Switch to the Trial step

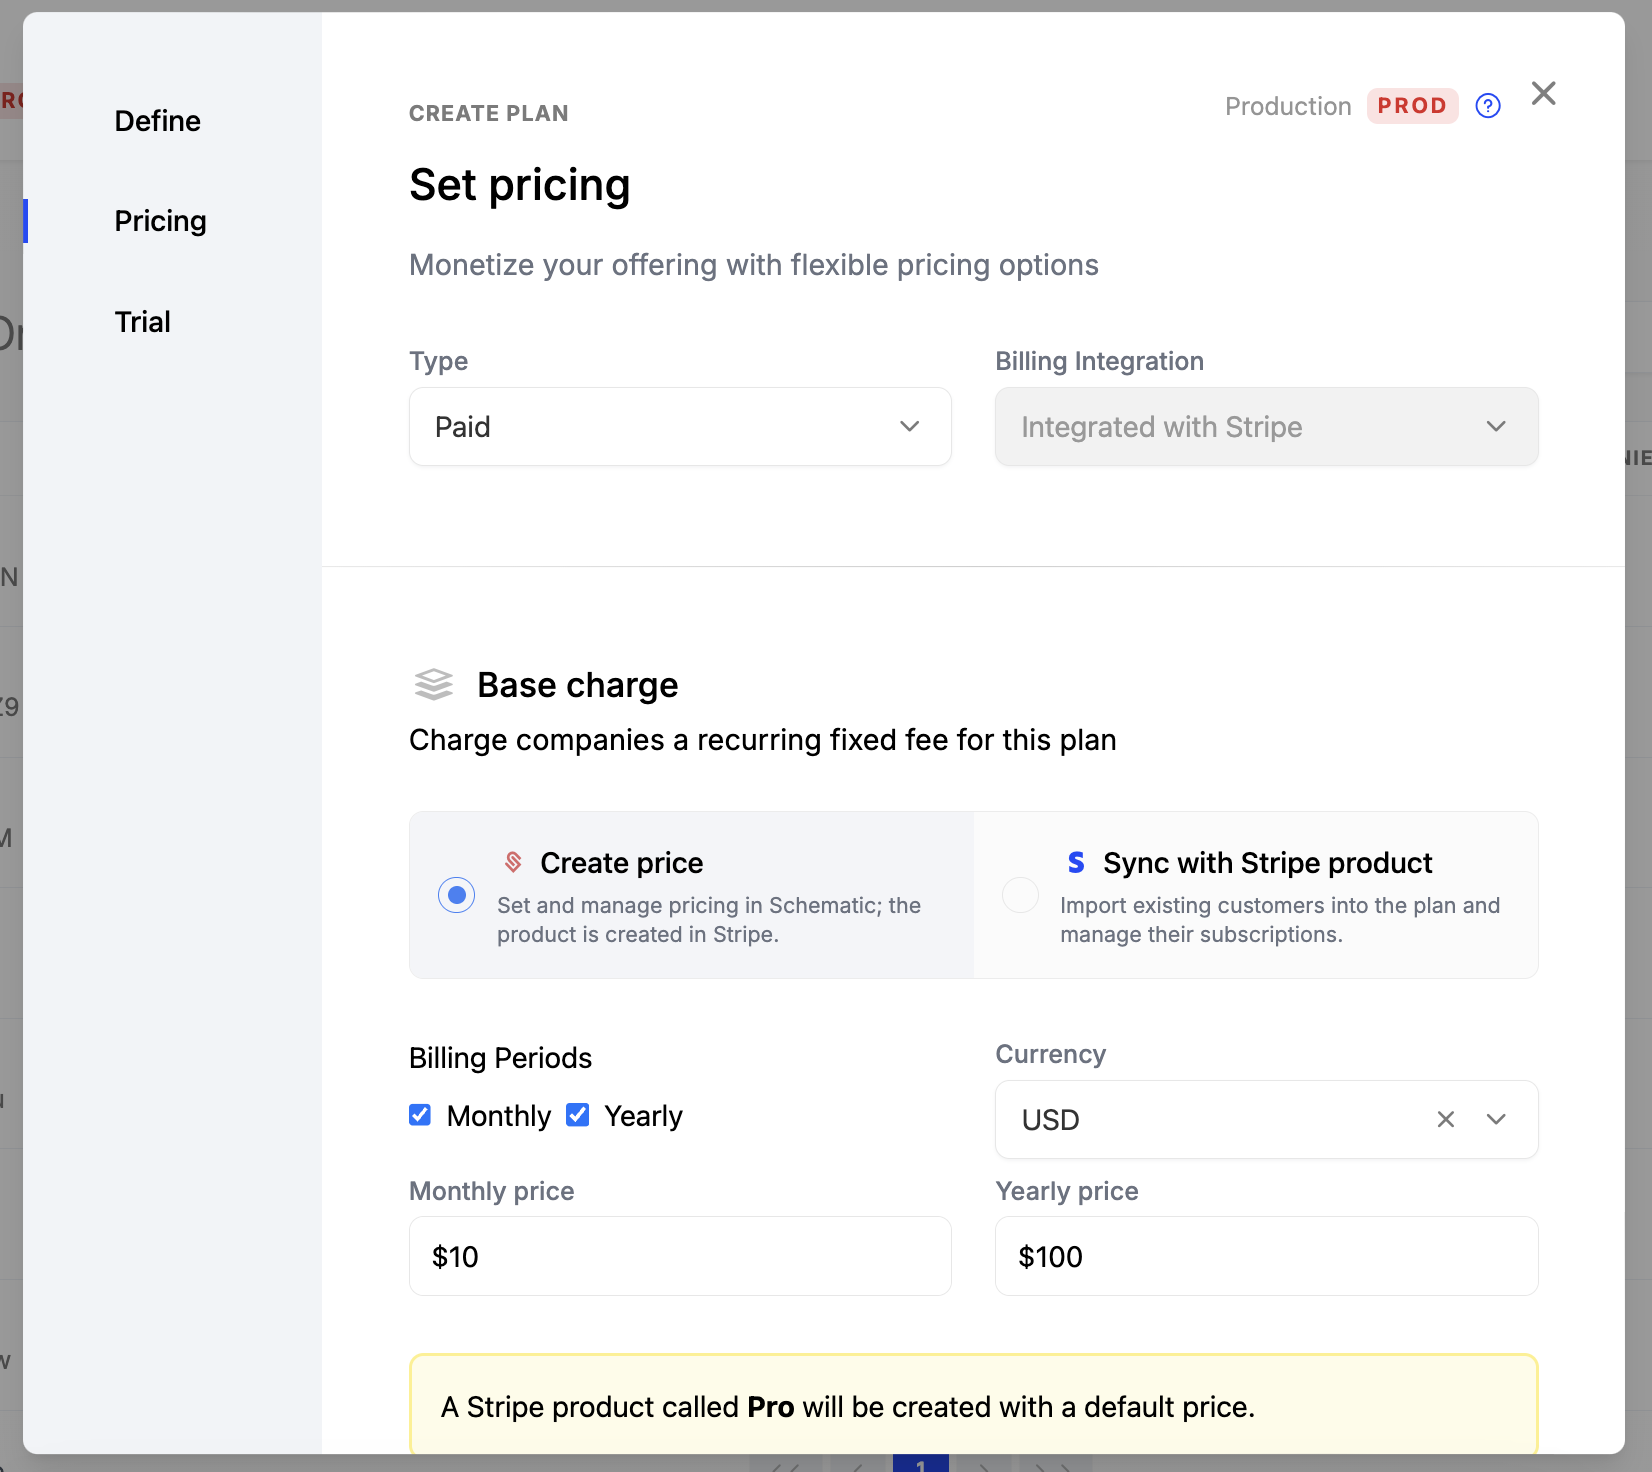[143, 322]
